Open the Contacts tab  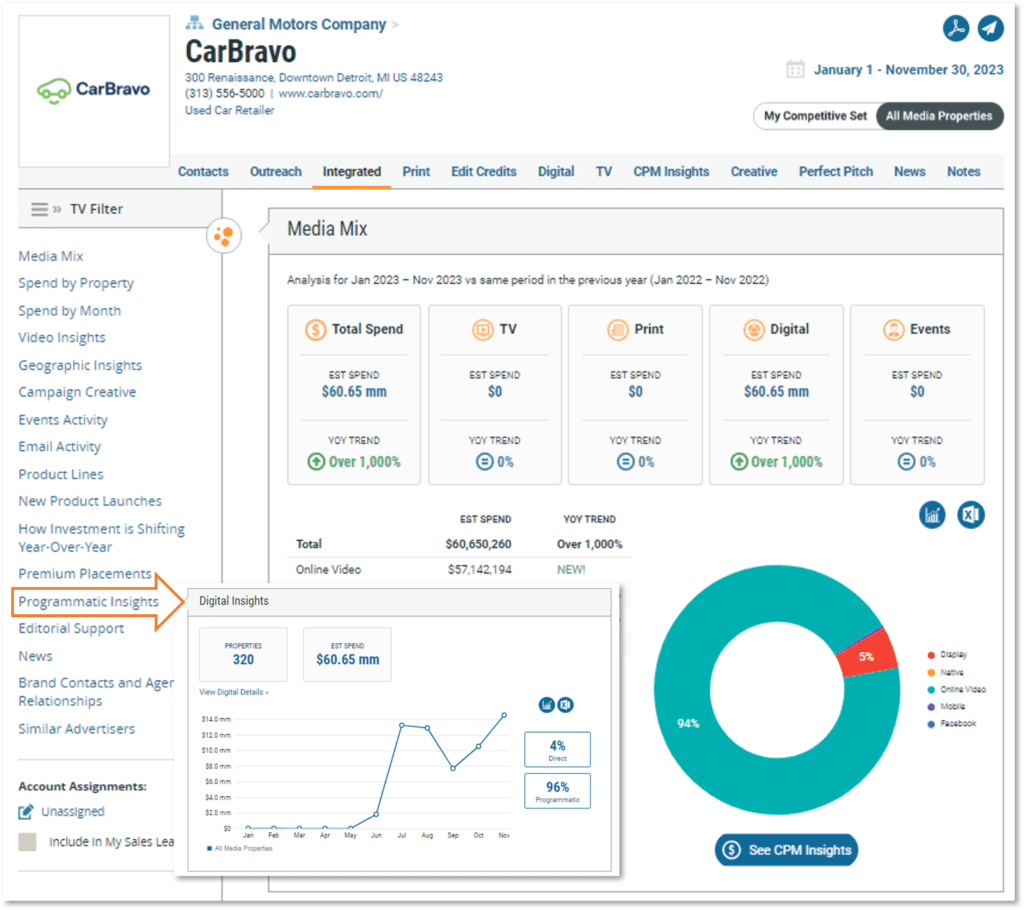203,172
